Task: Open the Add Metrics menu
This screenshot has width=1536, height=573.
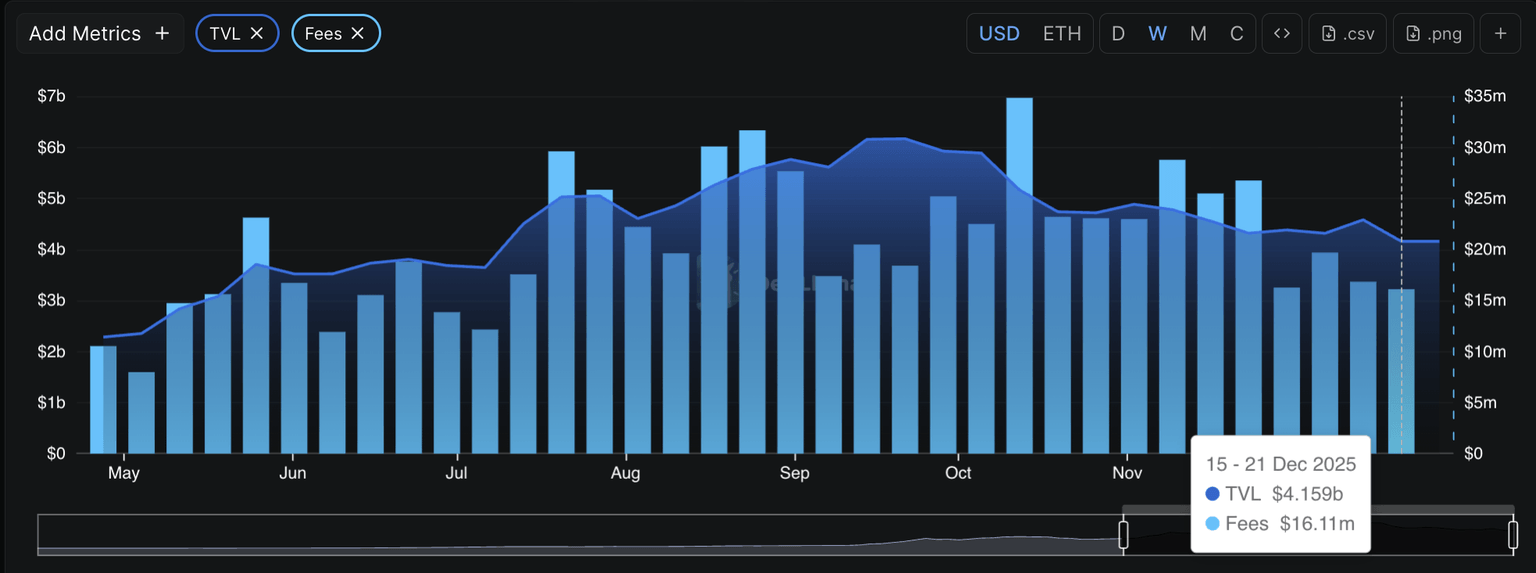Action: click(99, 33)
